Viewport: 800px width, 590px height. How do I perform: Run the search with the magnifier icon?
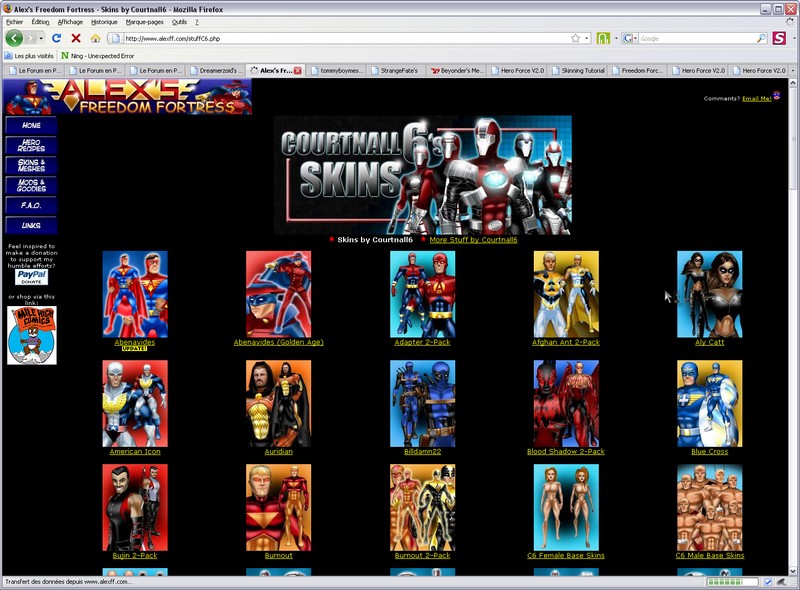[761, 38]
